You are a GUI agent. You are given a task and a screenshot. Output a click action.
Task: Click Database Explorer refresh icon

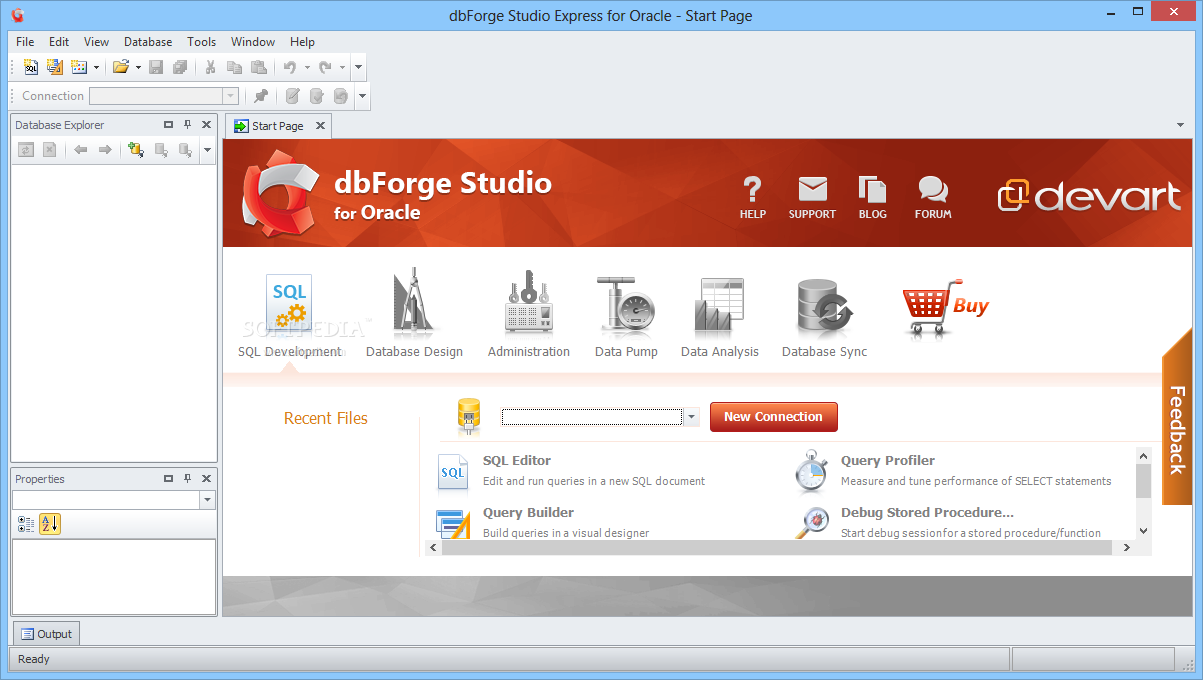26,150
